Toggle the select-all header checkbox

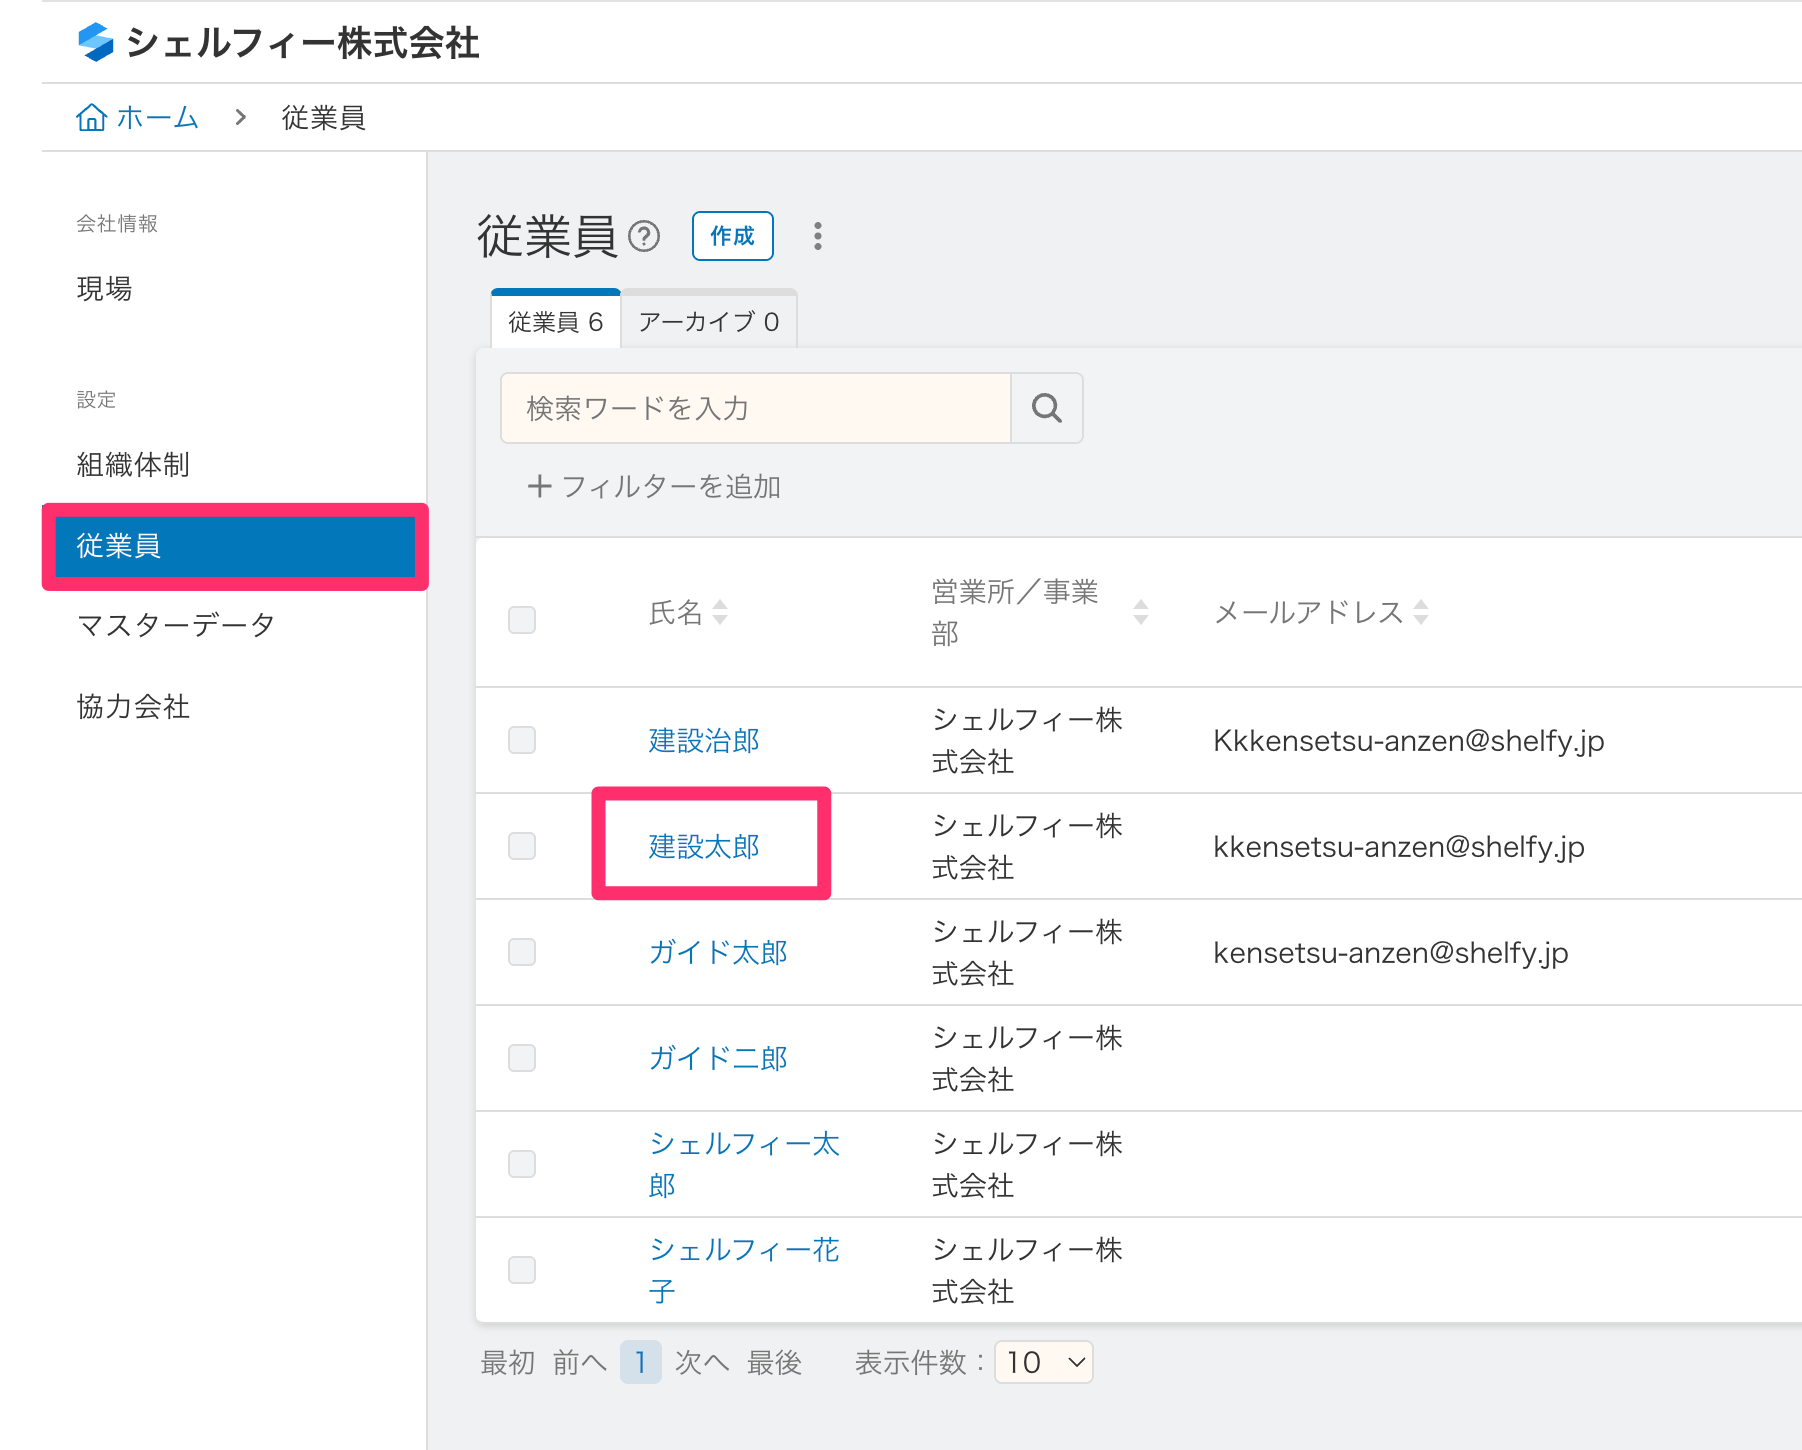(522, 620)
